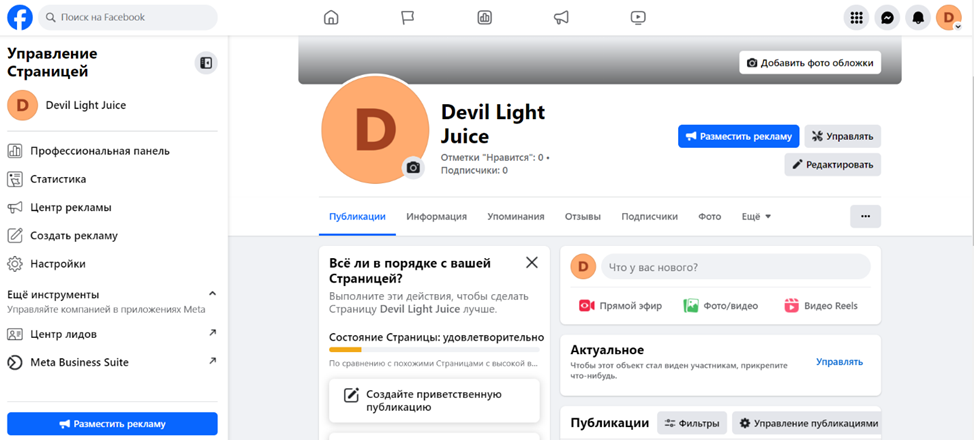This screenshot has width=974, height=440.
Task: Switch to the Информация tab
Action: click(437, 217)
